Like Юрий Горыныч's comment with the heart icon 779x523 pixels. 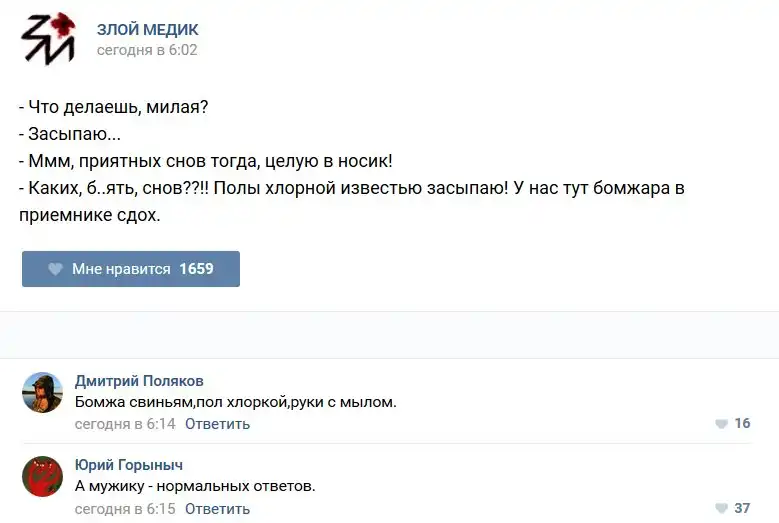coord(721,509)
